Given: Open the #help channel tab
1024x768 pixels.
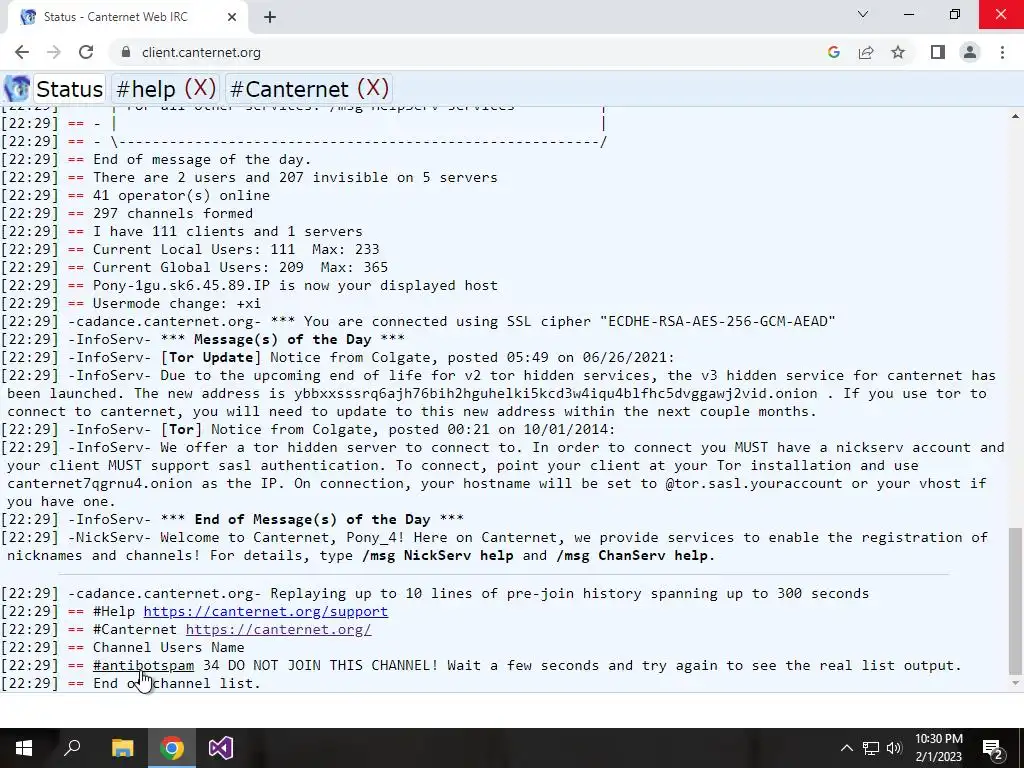Looking at the screenshot, I should click(146, 89).
